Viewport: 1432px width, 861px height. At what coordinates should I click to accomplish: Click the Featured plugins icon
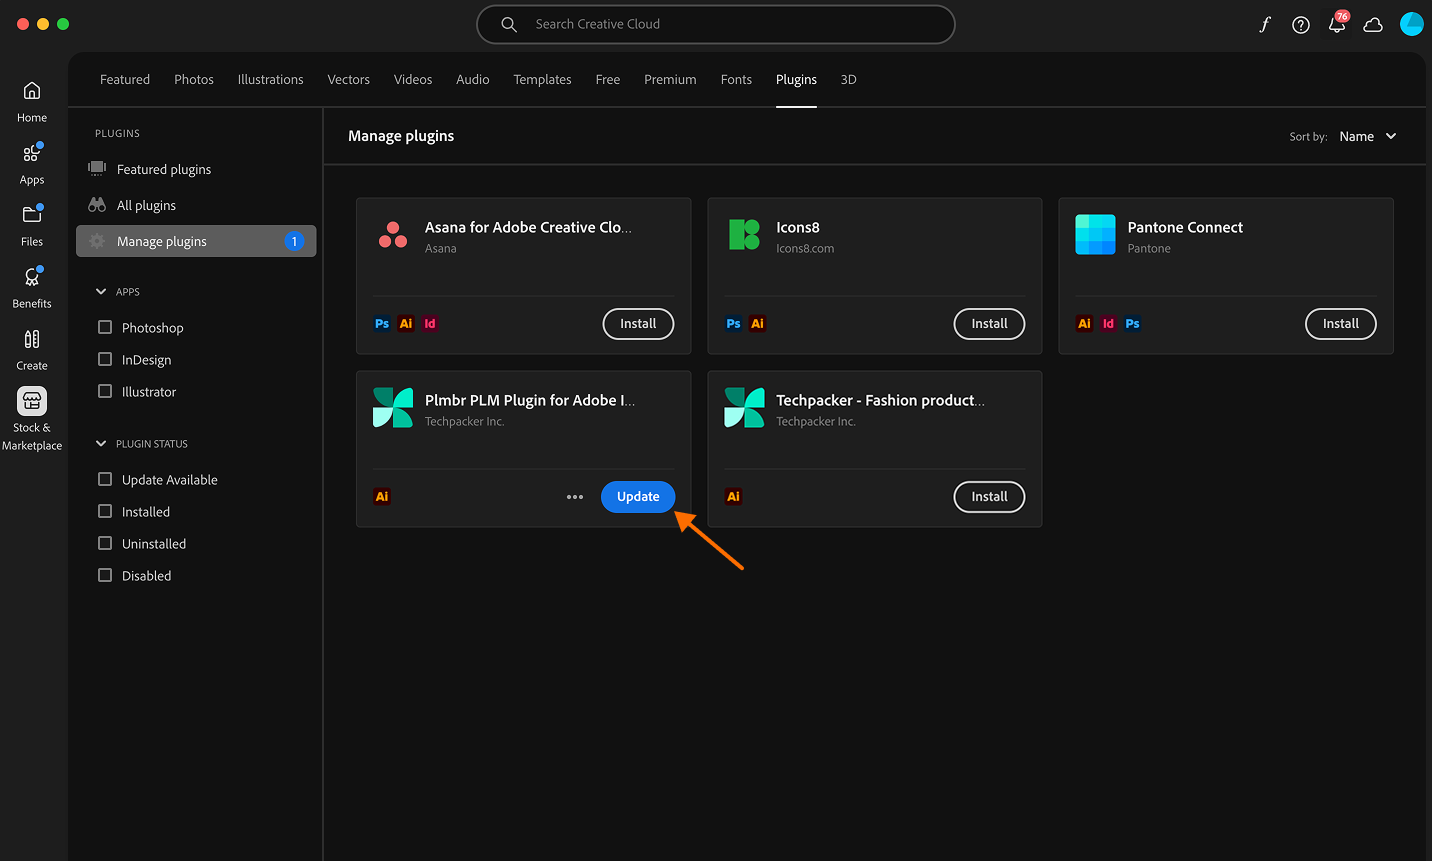click(x=97, y=168)
